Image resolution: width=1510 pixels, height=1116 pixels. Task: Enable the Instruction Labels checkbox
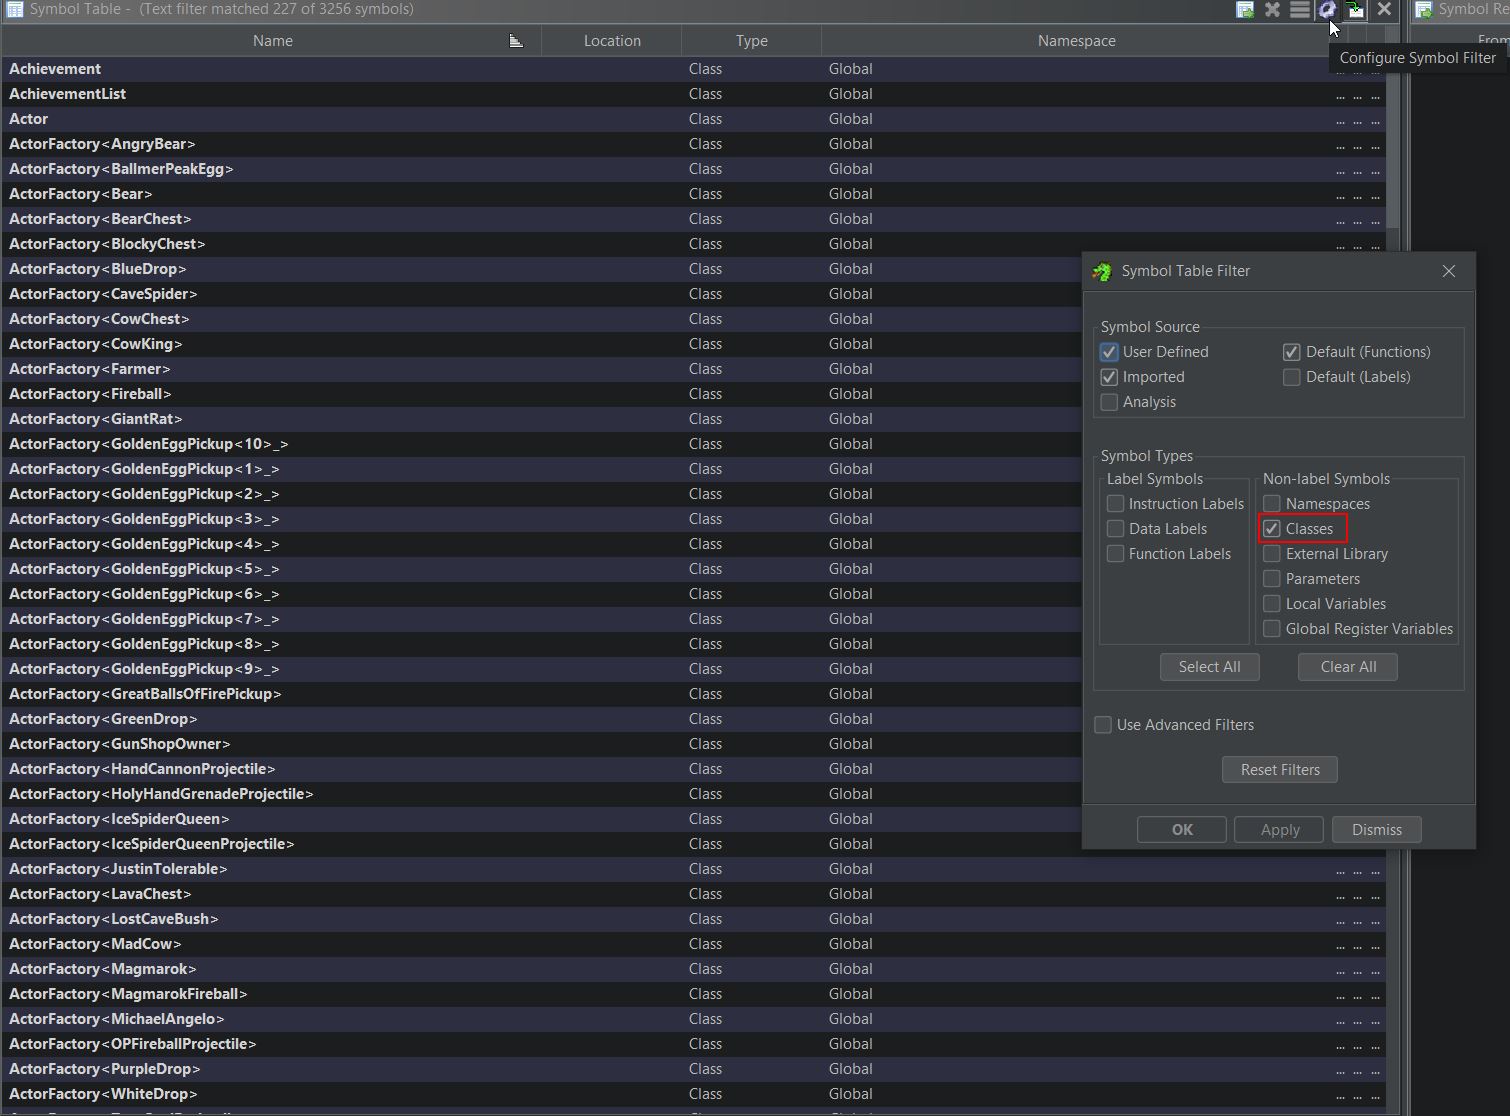point(1115,504)
